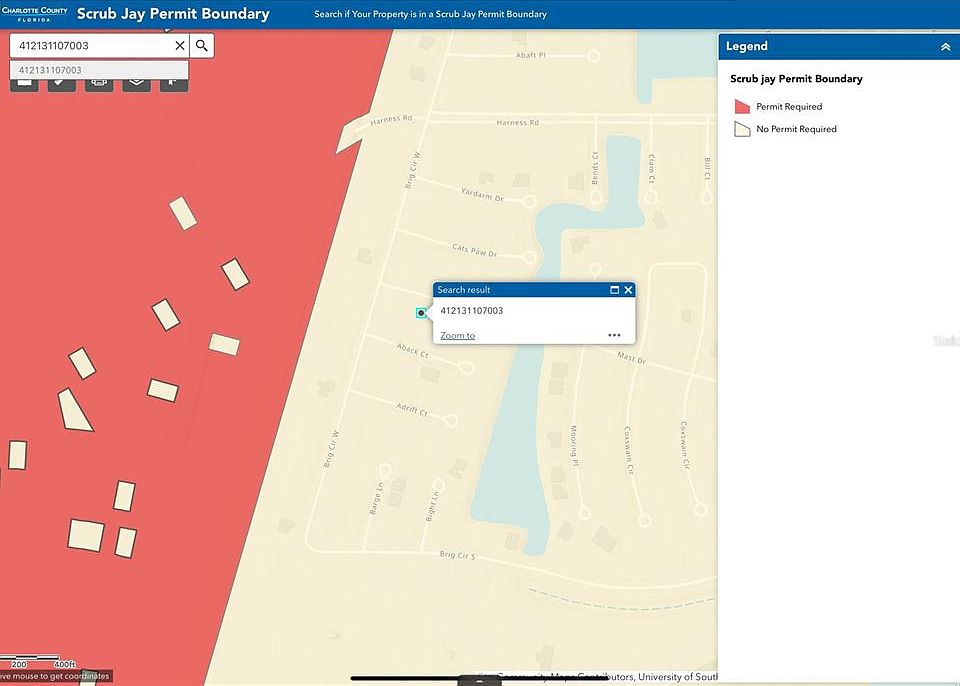
Task: Click the Brig Cir S street label
Action: coord(457,556)
